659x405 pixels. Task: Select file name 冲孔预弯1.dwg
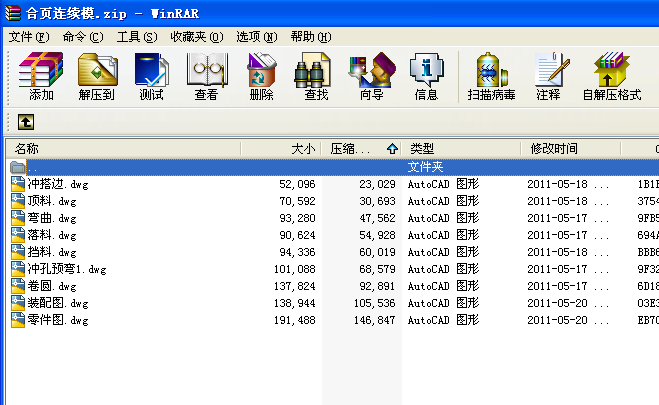coord(67,269)
